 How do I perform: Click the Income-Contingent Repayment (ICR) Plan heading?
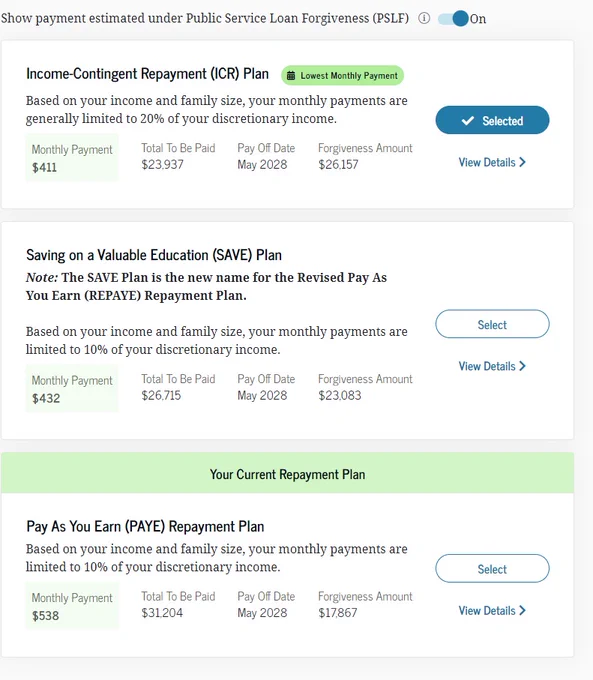coord(147,74)
